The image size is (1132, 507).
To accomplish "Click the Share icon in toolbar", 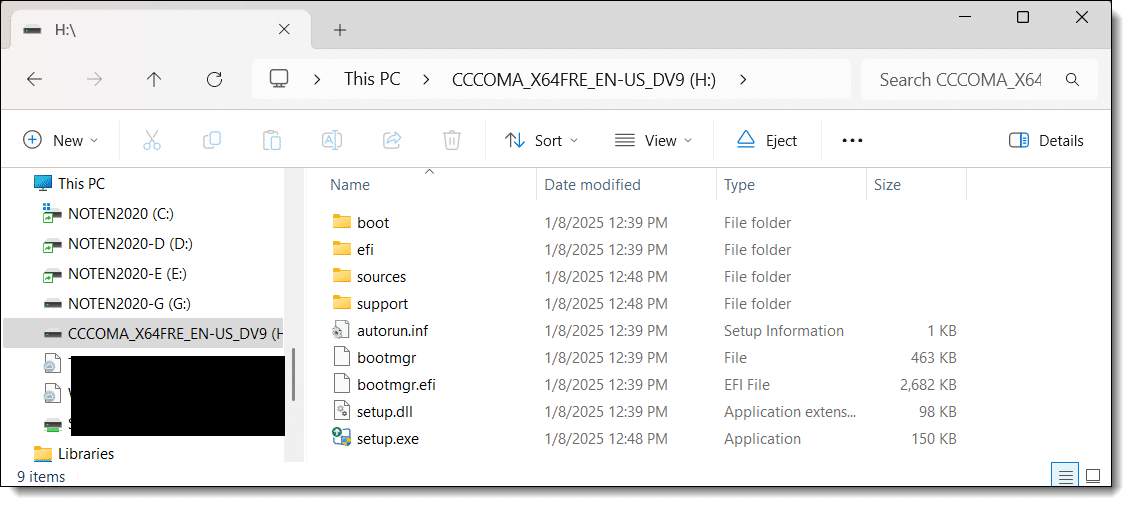I will [x=392, y=140].
